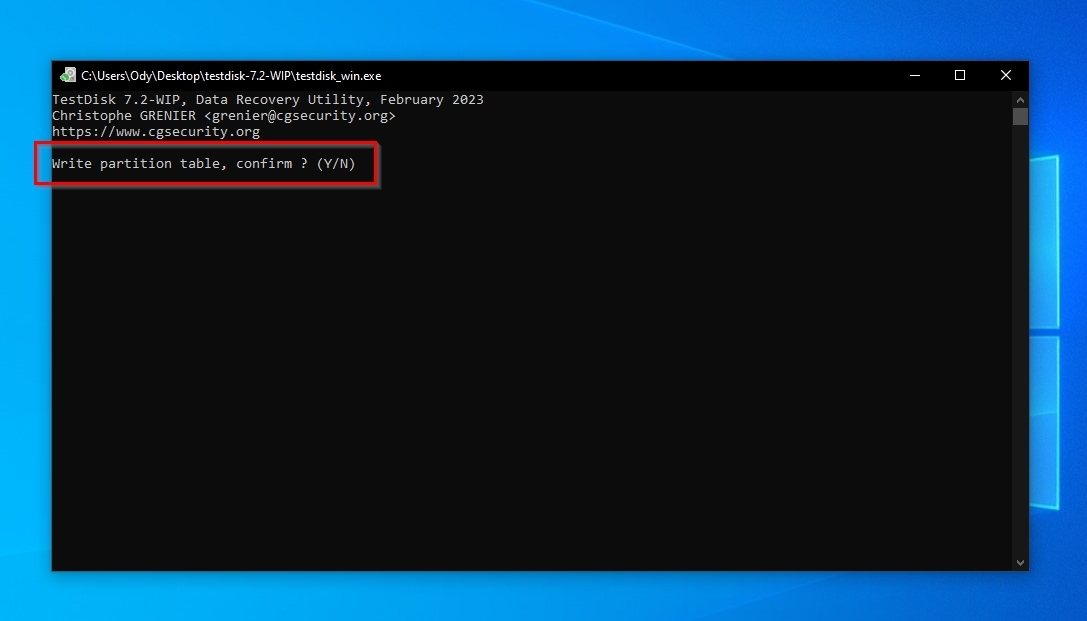
Task: Click the console scrollbar down arrow
Action: (1020, 563)
